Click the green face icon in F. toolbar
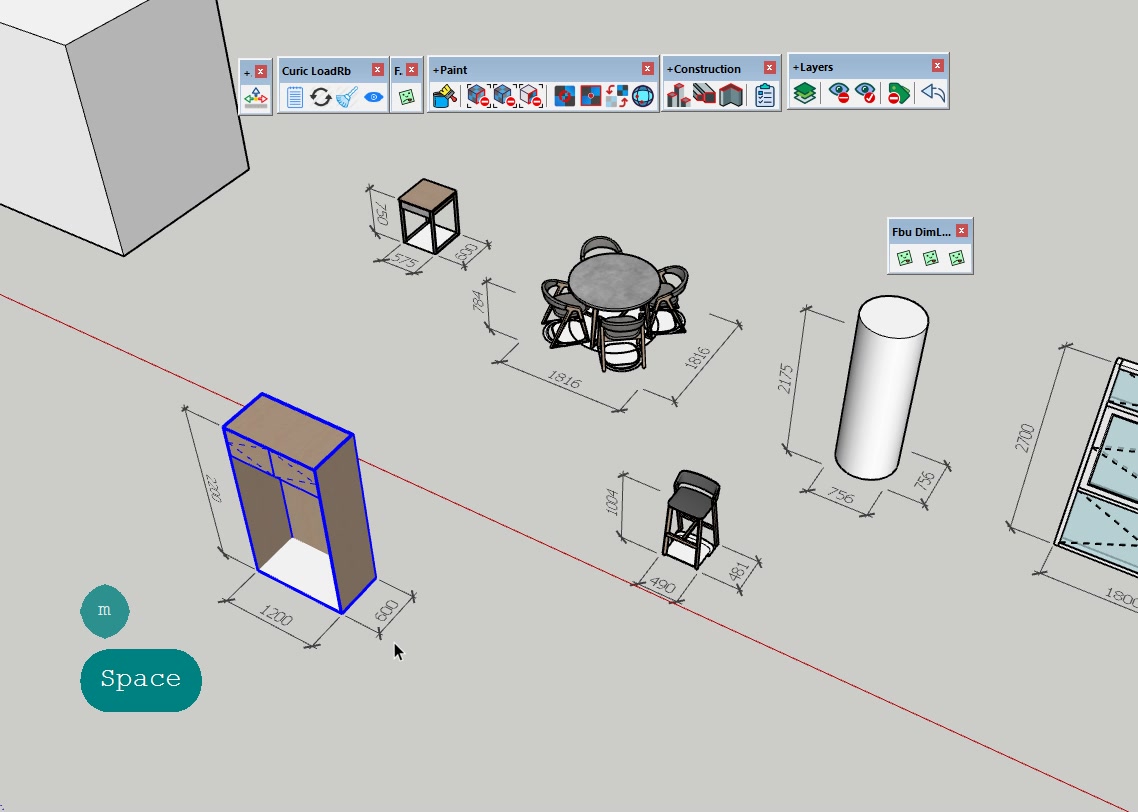Screen dimensions: 1138x812 406,97
